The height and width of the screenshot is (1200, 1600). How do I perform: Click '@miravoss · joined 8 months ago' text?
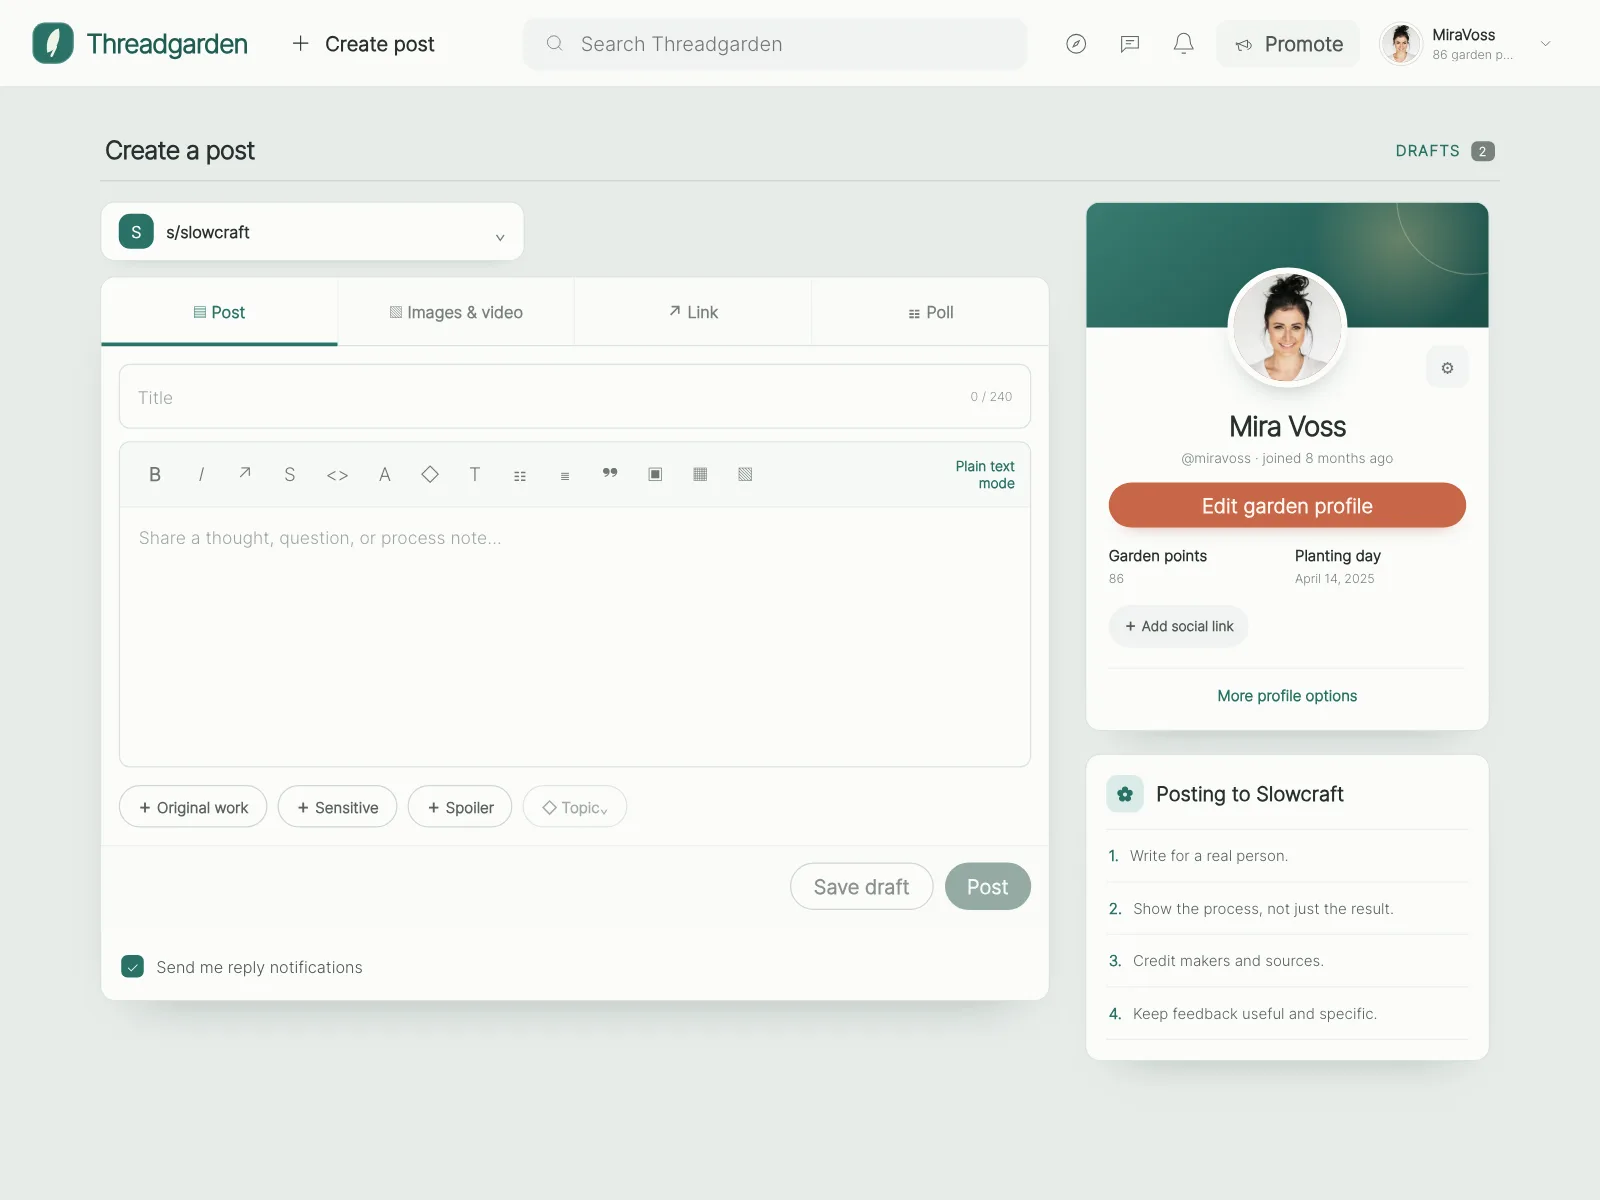pos(1287,458)
